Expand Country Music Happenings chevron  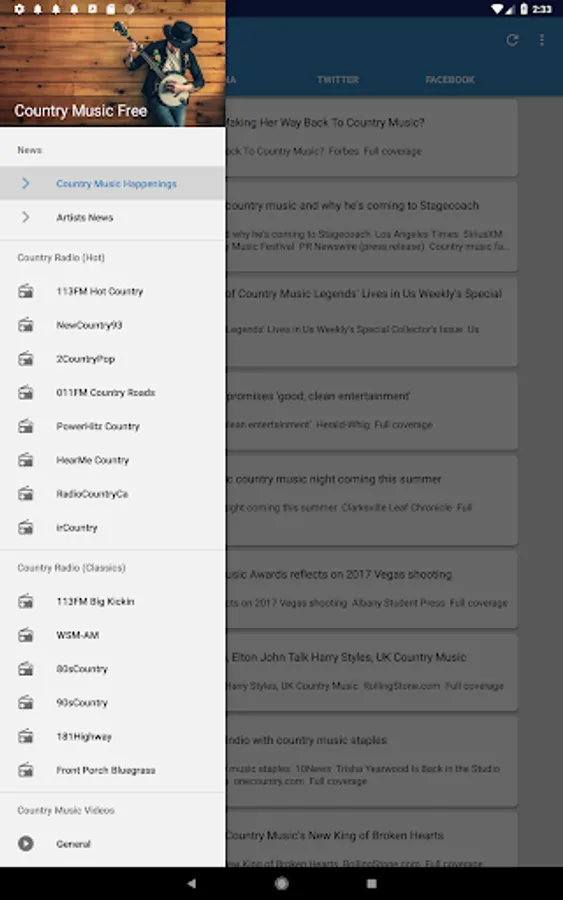click(26, 184)
